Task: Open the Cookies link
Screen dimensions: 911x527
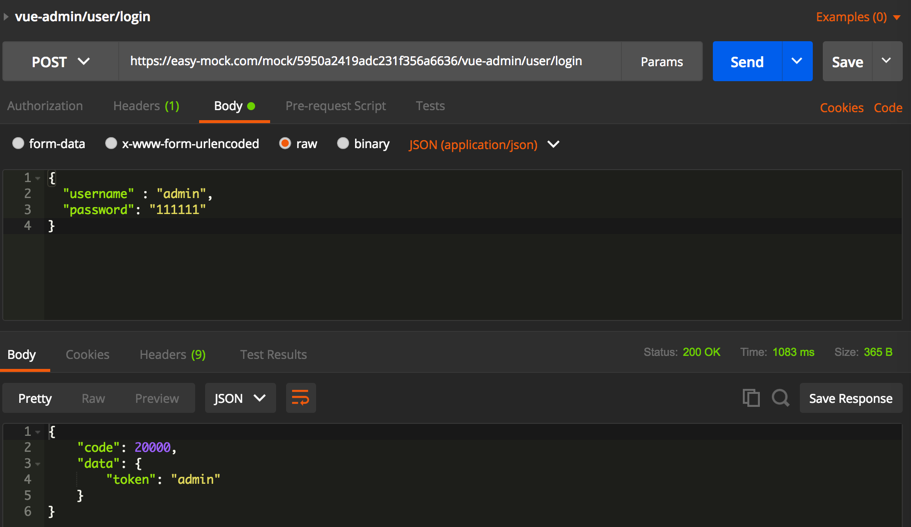Action: [x=841, y=108]
